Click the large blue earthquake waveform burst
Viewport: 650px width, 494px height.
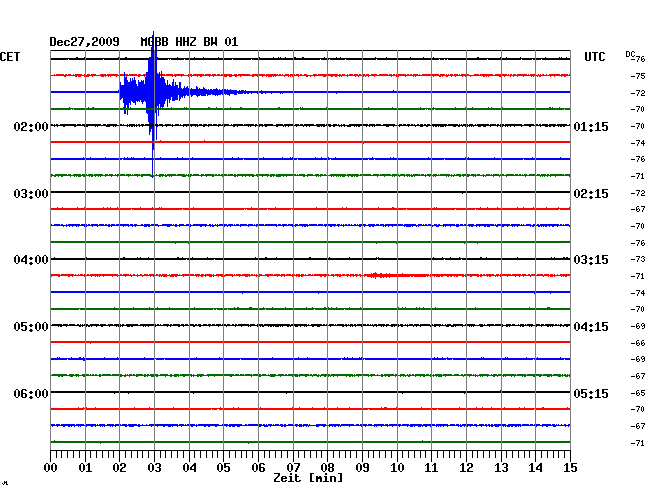[153, 92]
